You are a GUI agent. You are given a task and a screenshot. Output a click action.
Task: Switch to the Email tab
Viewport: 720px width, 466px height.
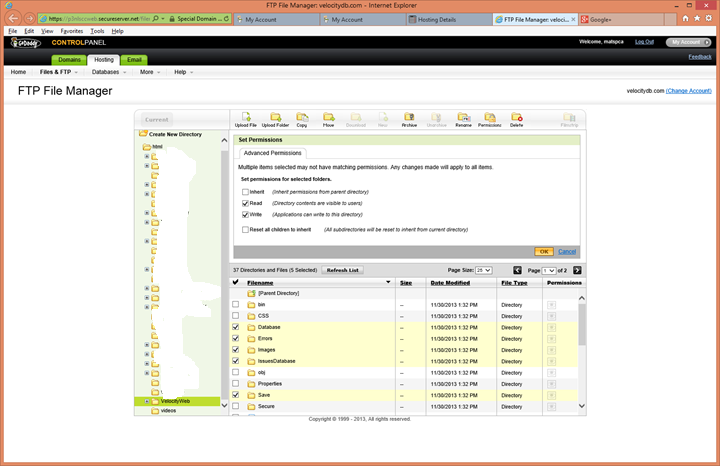click(x=134, y=60)
